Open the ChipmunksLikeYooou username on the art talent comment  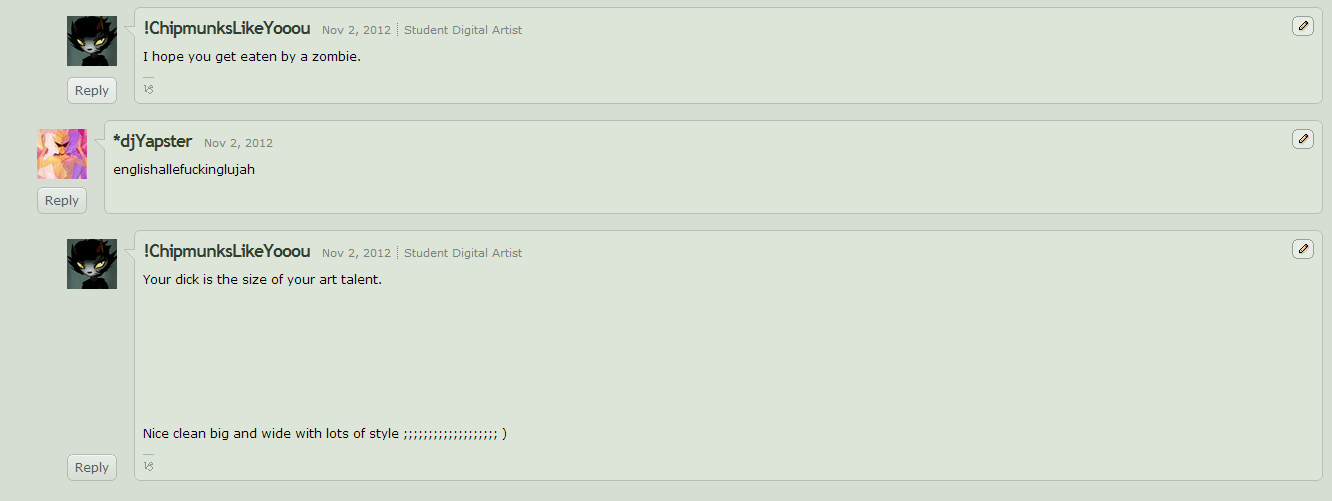point(227,251)
